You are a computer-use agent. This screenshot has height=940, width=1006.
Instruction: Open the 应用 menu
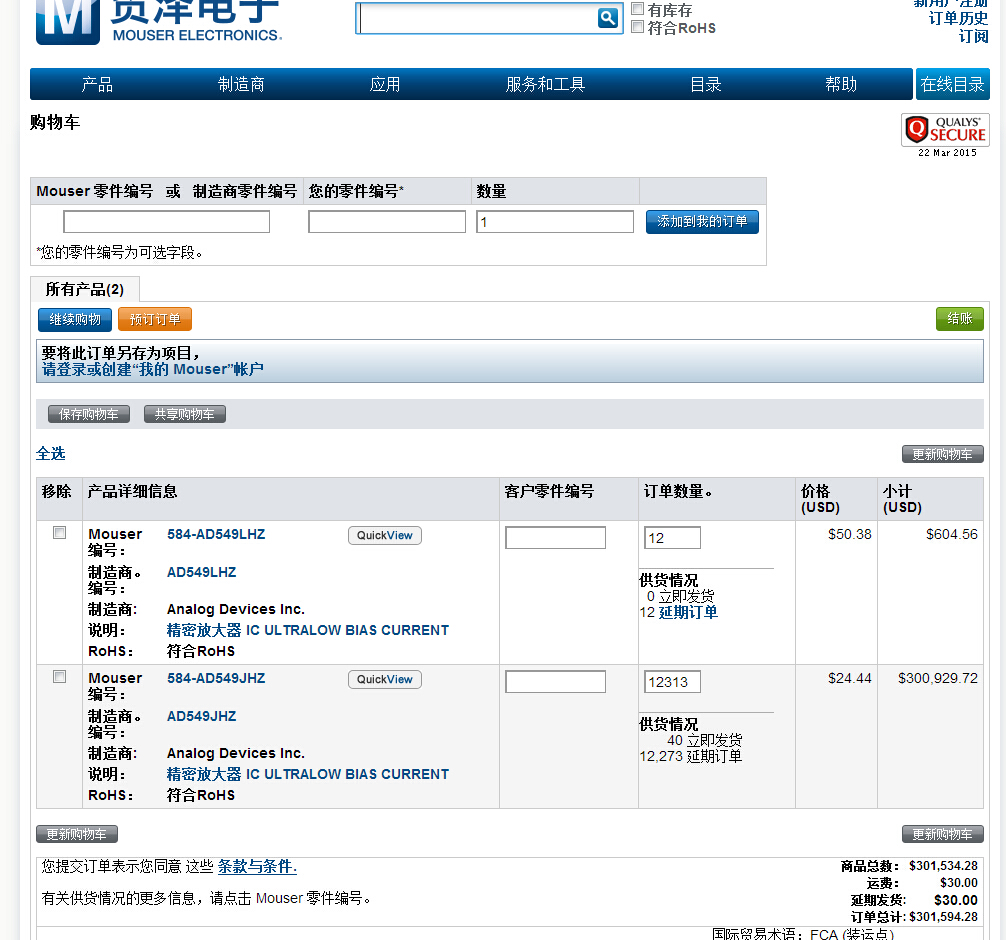385,84
